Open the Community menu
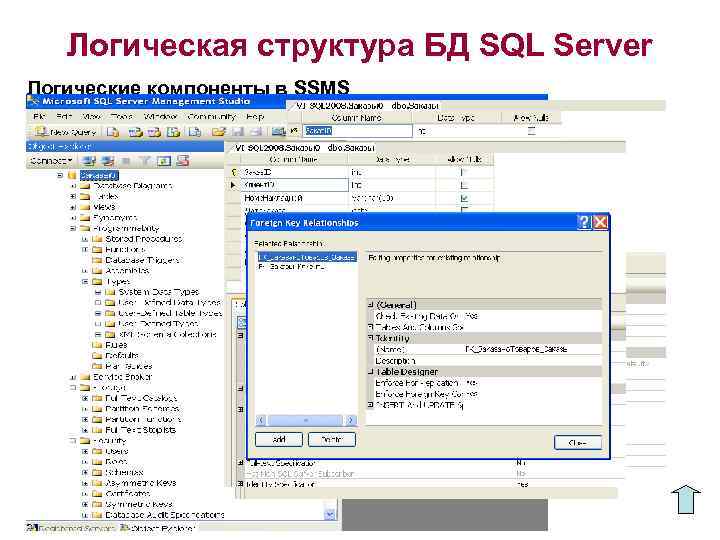The image size is (720, 540). tap(212, 117)
